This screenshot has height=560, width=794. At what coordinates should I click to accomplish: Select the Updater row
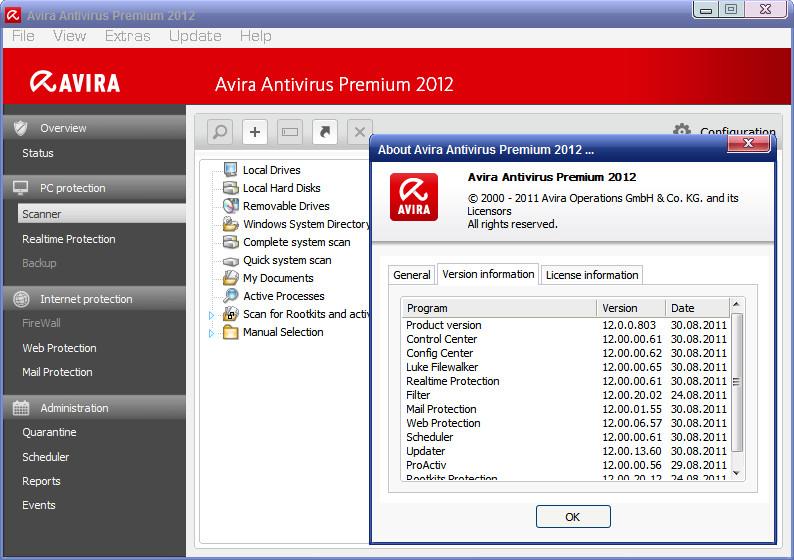click(566, 451)
